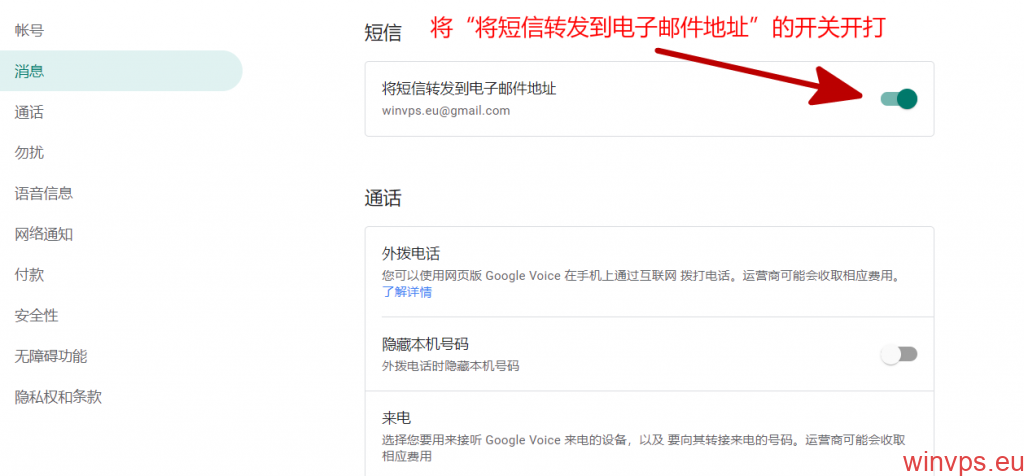Open 网络通知 settings
The width and height of the screenshot is (1024, 476).
(x=43, y=234)
